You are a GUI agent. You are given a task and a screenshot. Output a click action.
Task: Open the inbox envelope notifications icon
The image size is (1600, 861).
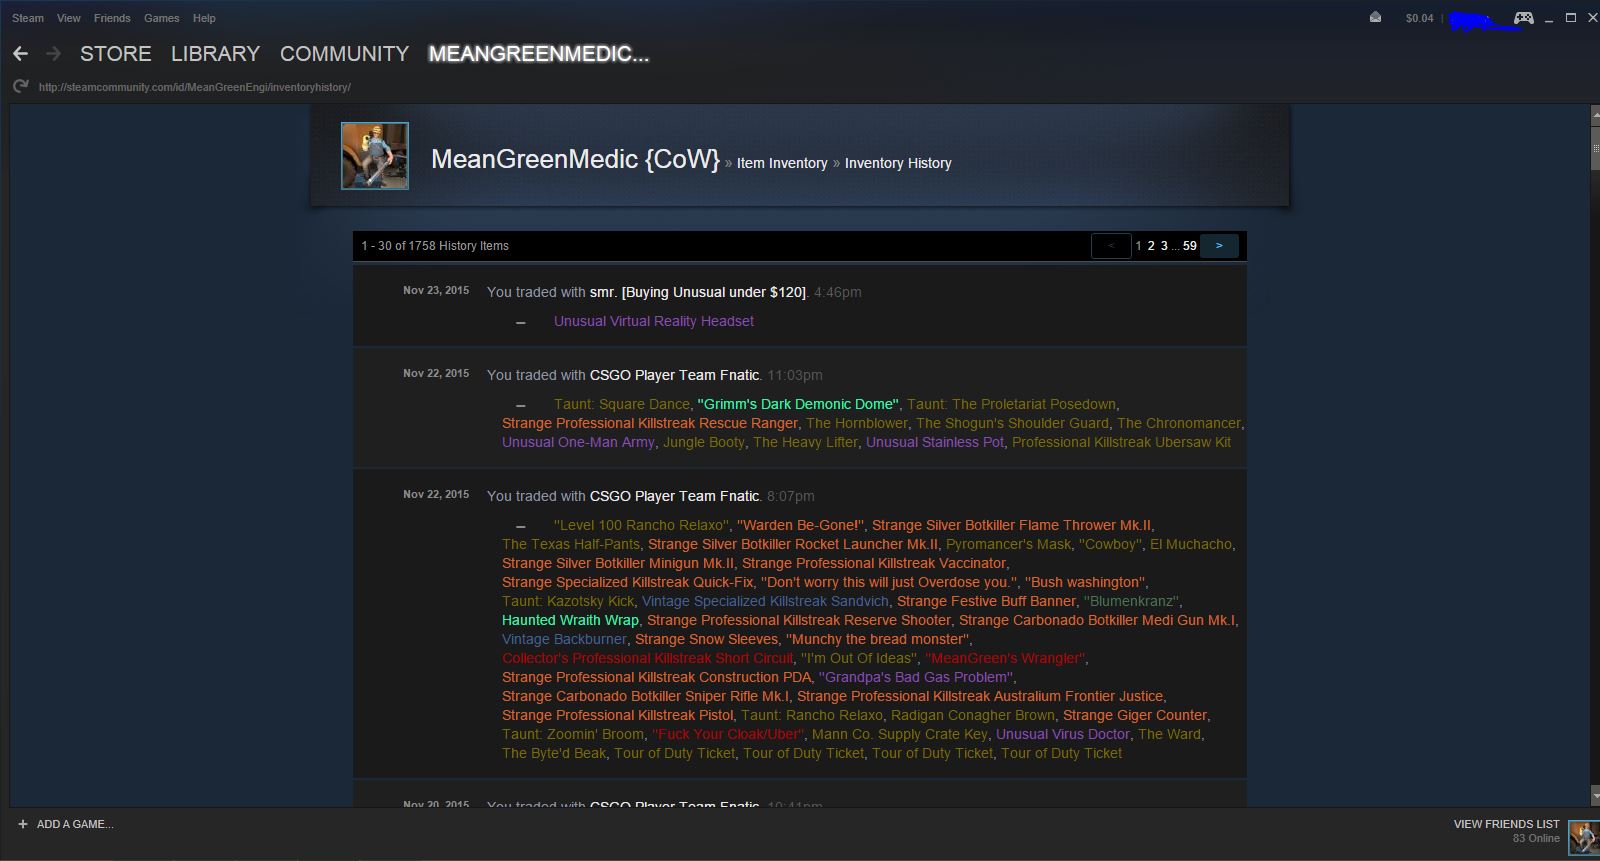(x=1375, y=18)
